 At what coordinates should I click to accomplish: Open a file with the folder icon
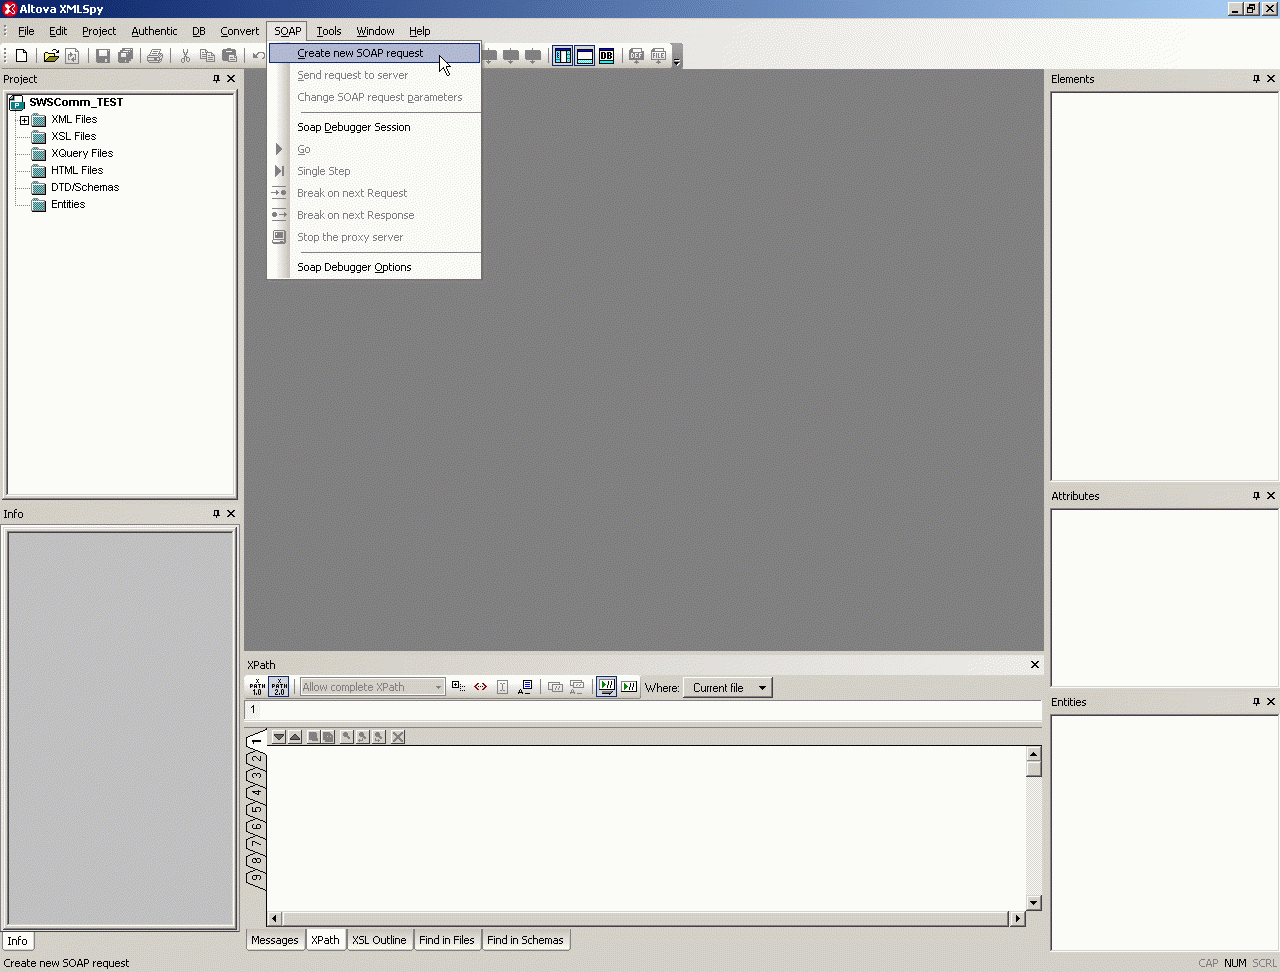[x=51, y=56]
